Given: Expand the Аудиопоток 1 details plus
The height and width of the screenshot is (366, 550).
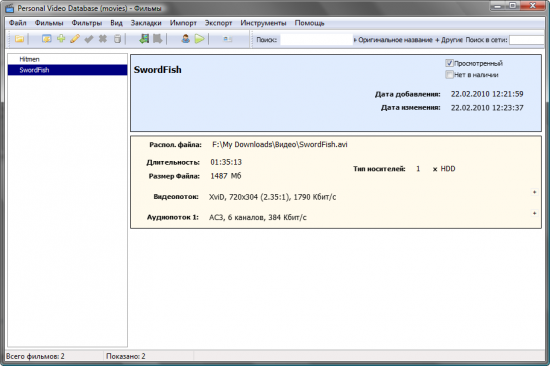Looking at the screenshot, I should tap(534, 213).
